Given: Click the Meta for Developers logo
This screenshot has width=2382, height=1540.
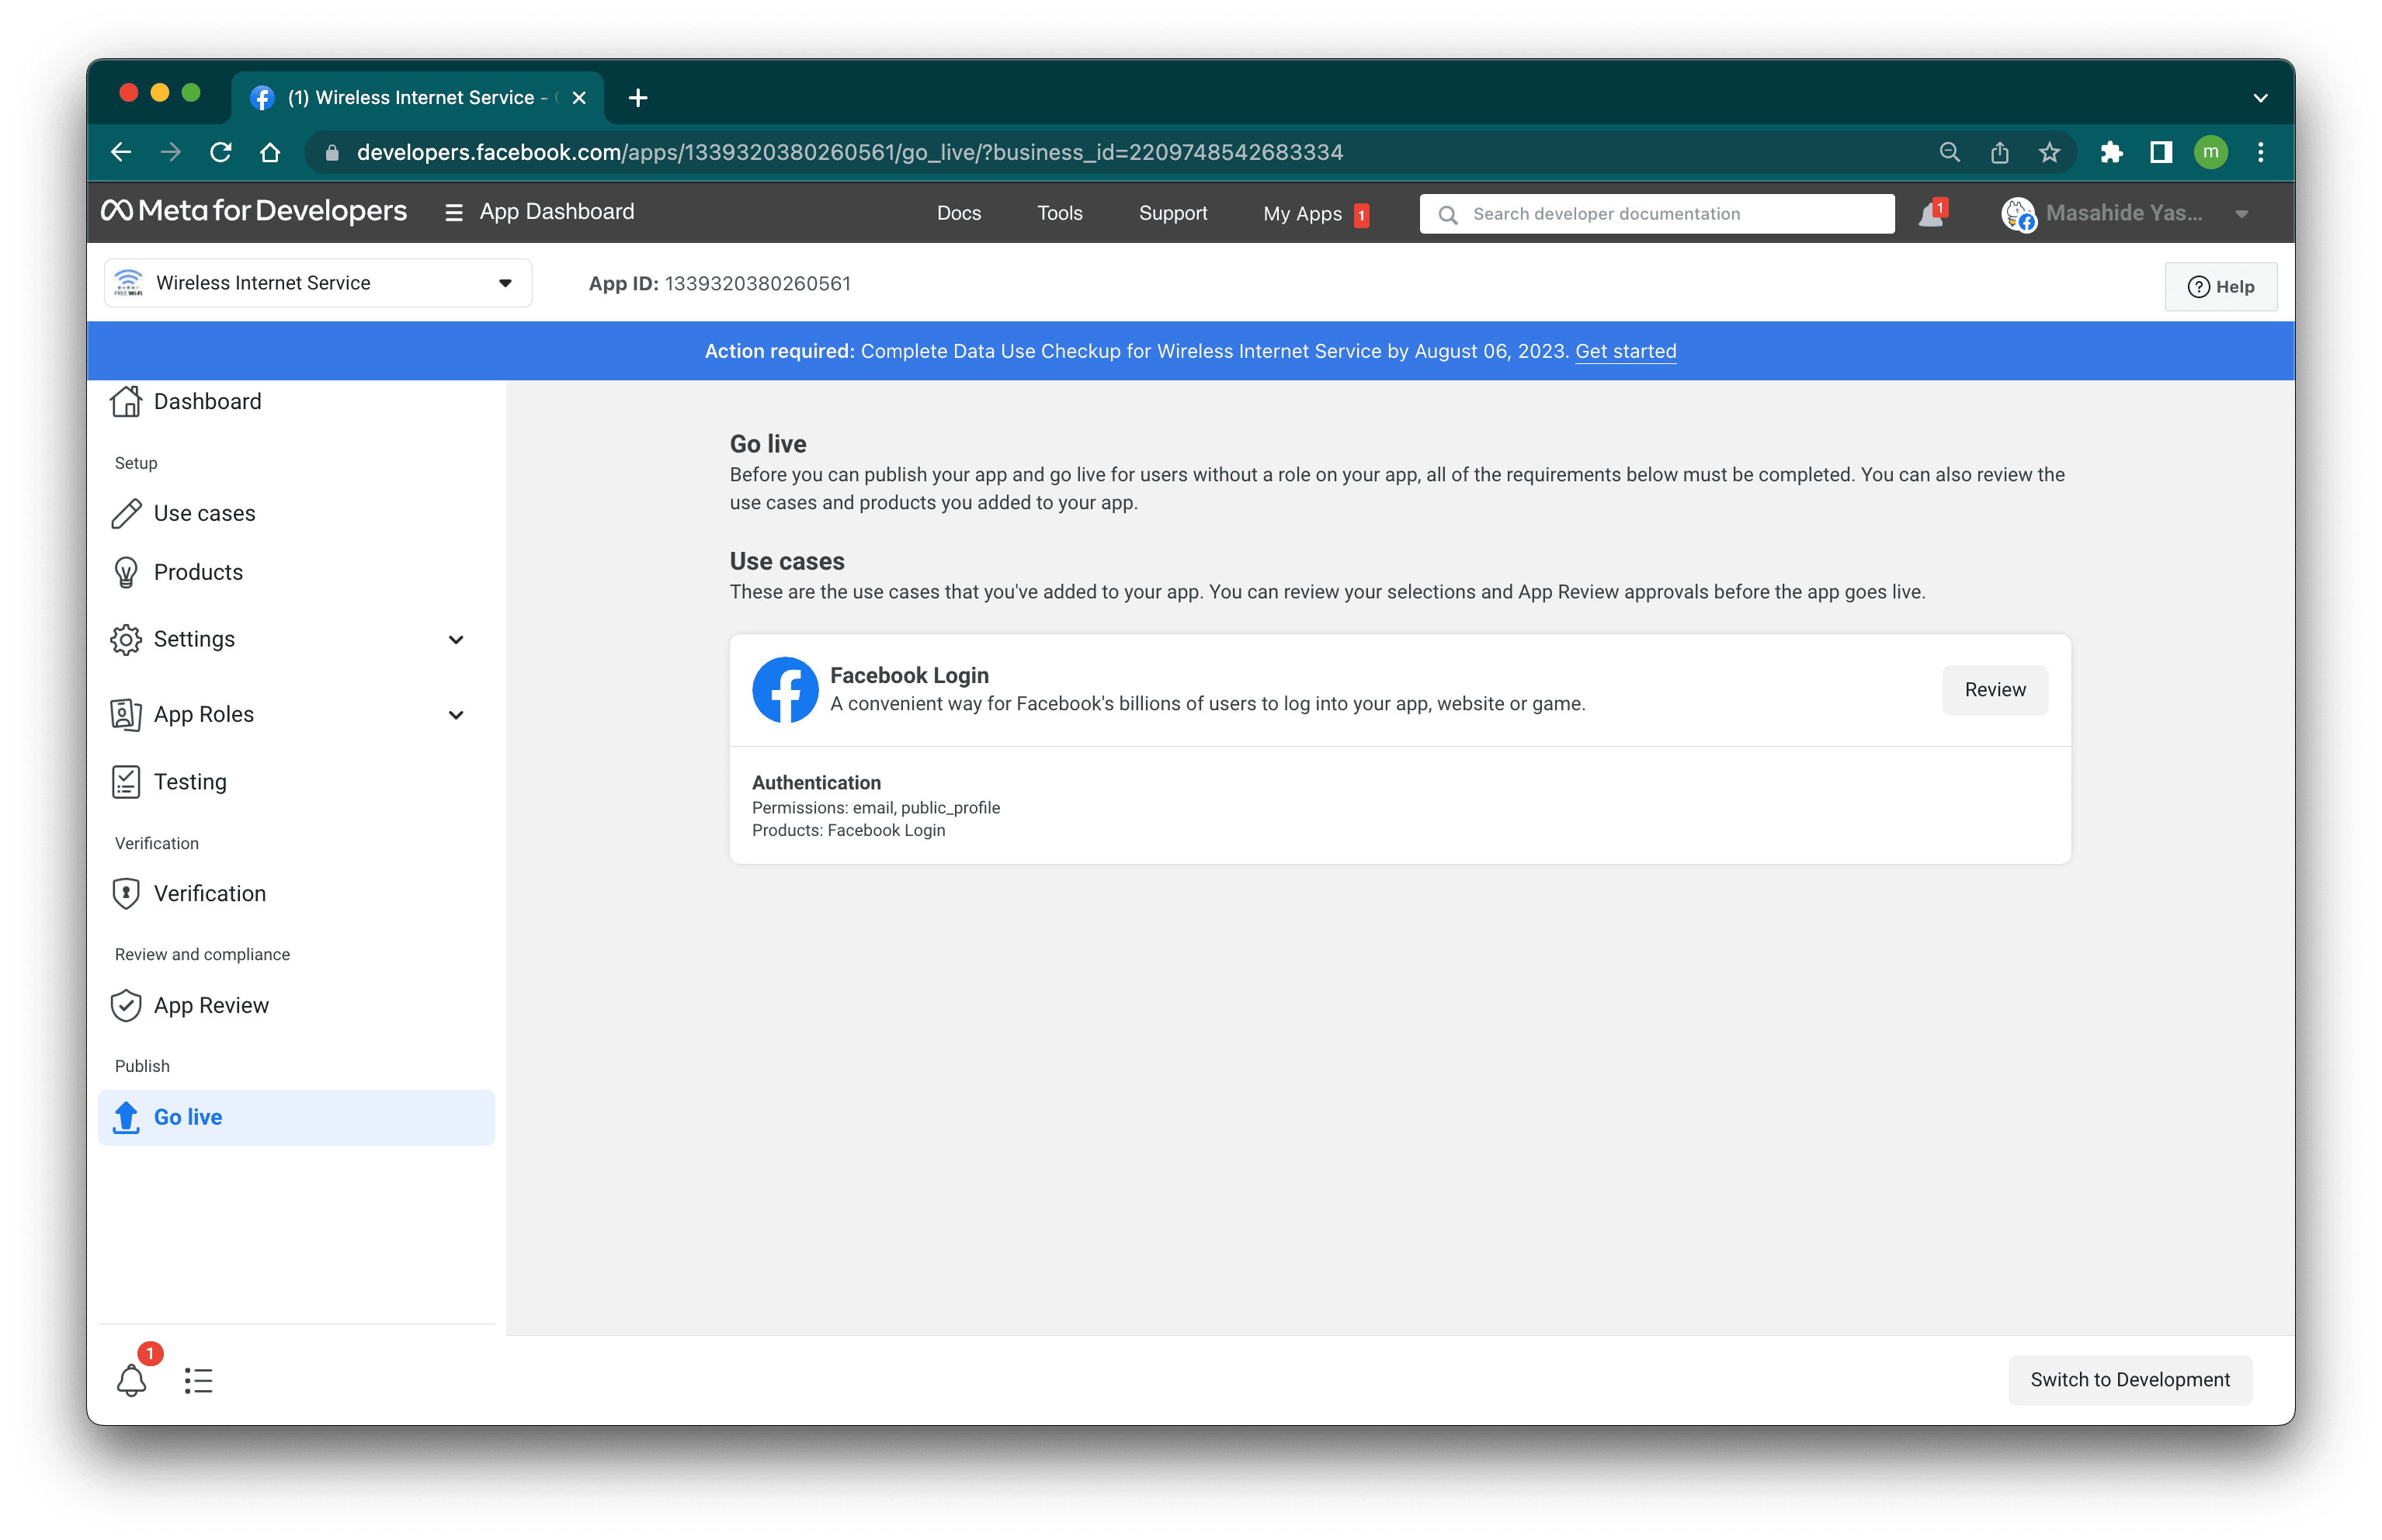Looking at the screenshot, I should coord(254,211).
